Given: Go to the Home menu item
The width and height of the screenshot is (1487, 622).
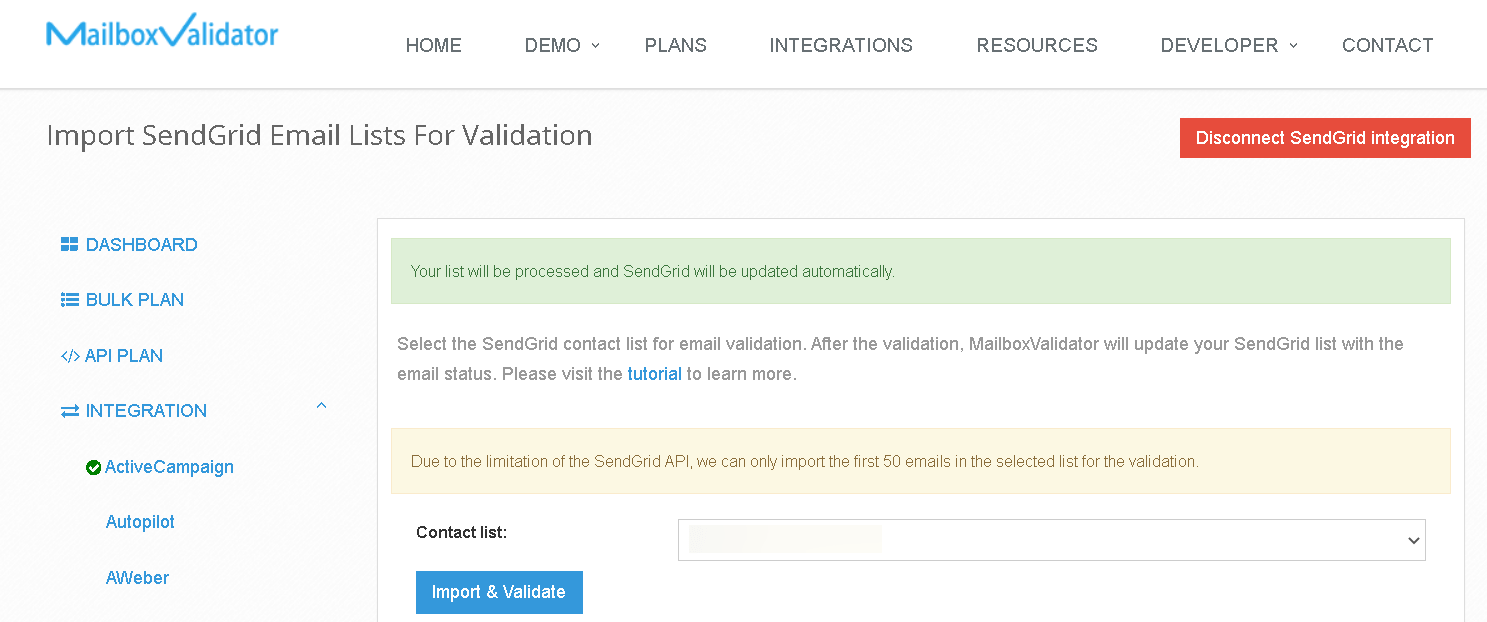Looking at the screenshot, I should coord(433,45).
